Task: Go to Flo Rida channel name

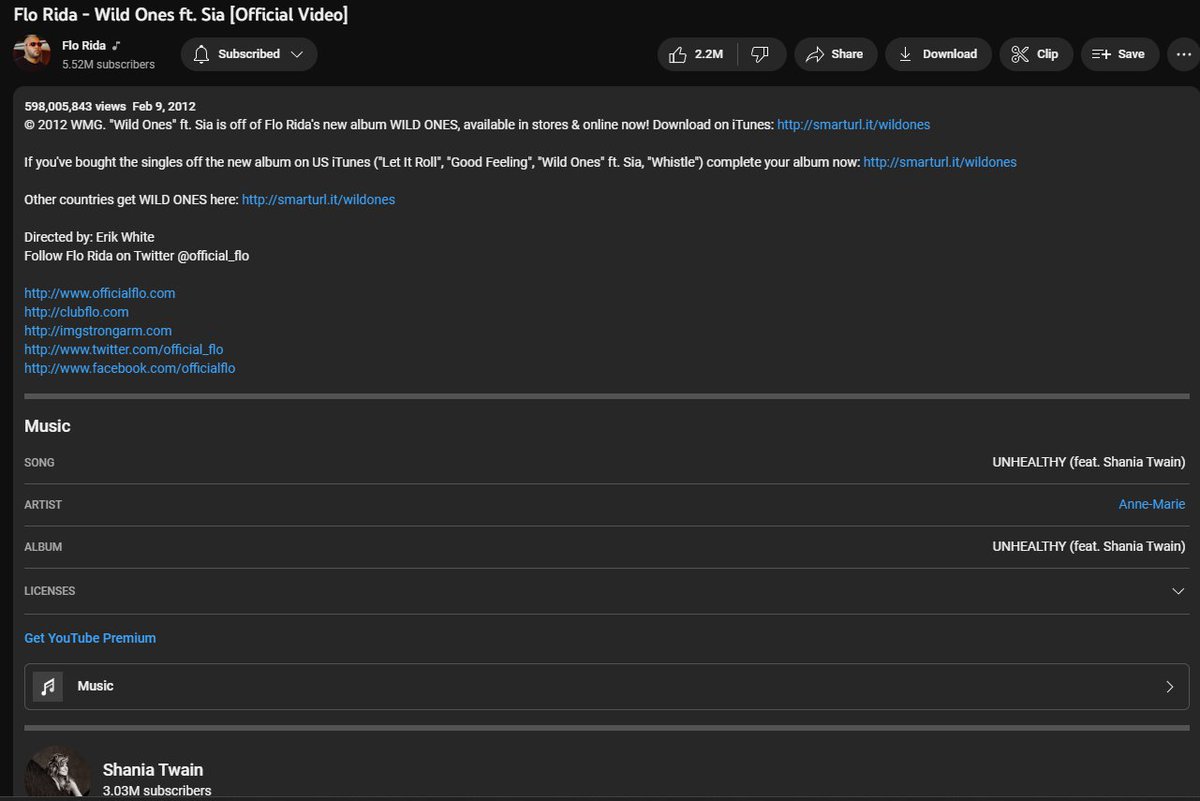Action: (x=84, y=45)
